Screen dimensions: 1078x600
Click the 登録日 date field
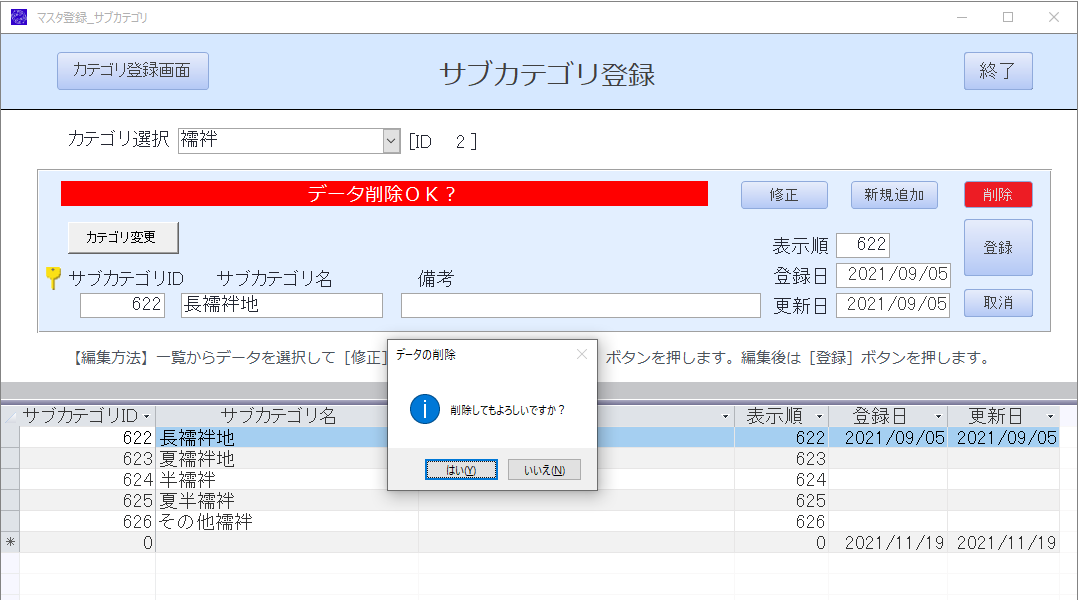coord(894,275)
